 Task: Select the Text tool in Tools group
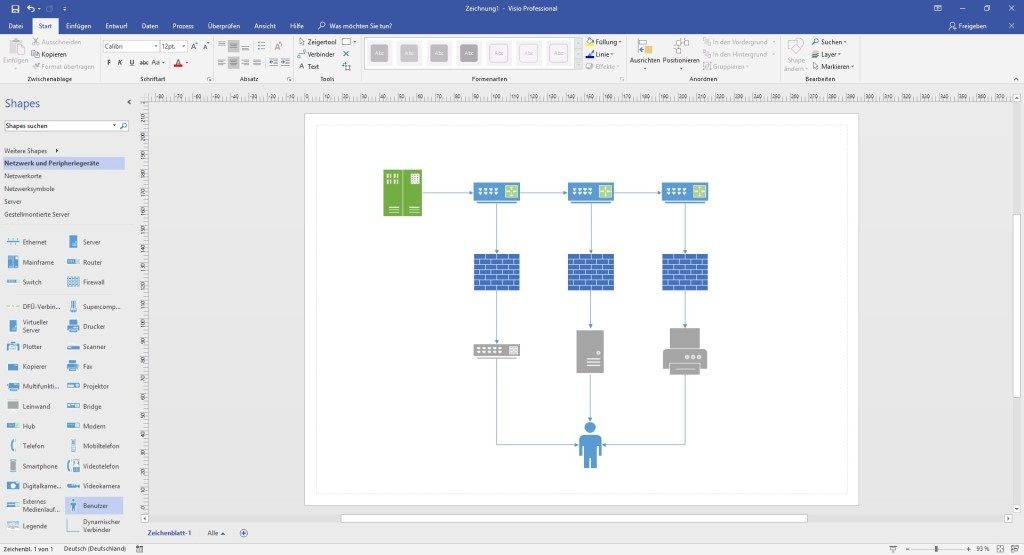[309, 67]
